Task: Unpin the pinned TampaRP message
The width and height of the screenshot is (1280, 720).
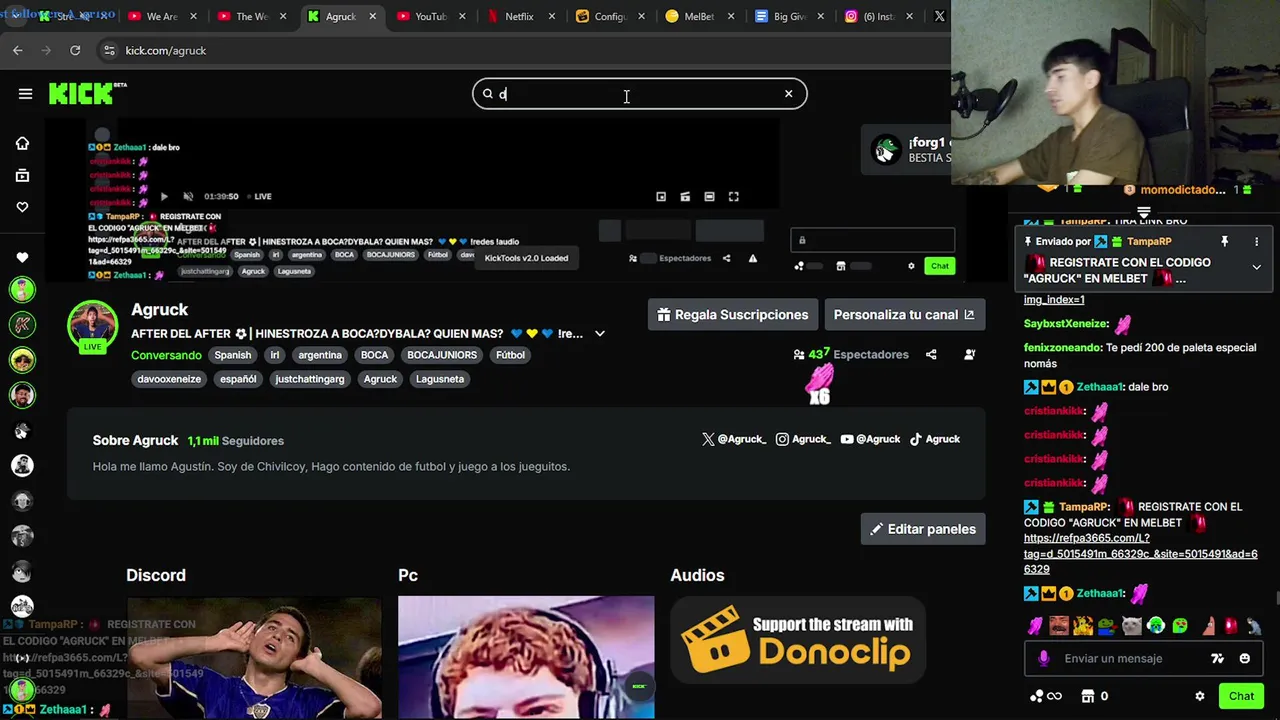Action: point(1224,241)
